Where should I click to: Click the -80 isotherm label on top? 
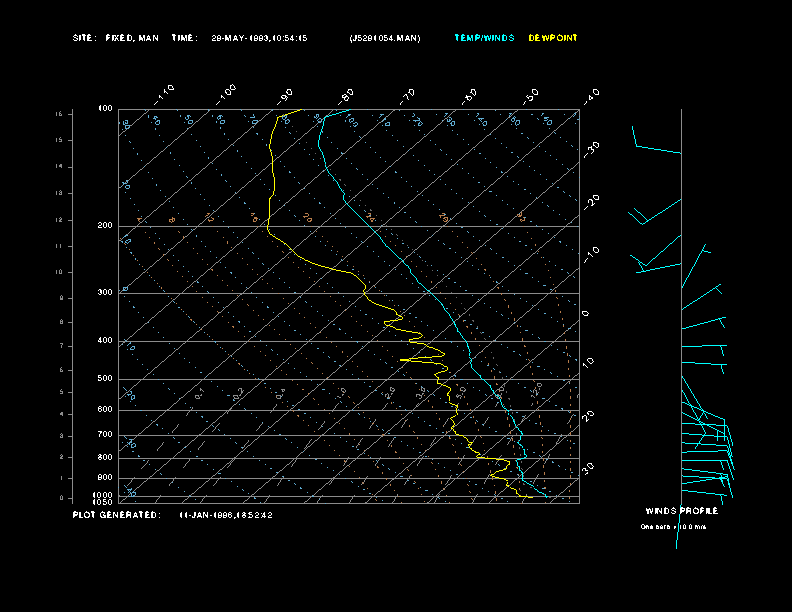pyautogui.click(x=346, y=96)
